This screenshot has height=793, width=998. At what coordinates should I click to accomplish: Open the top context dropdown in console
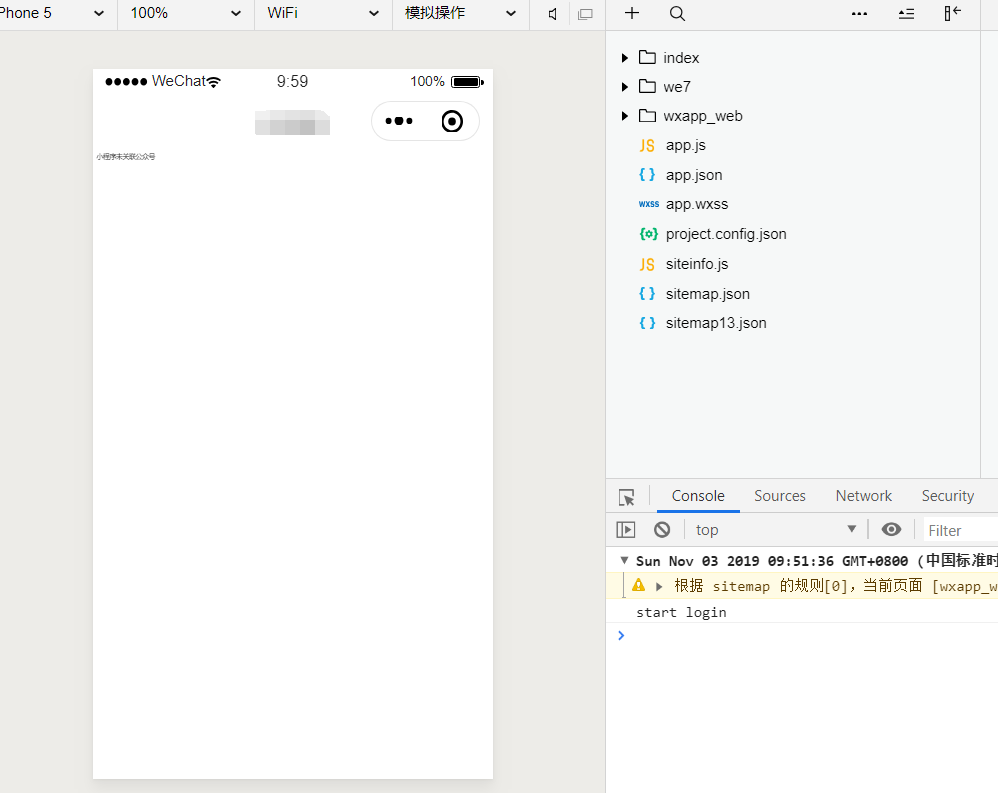(x=776, y=530)
